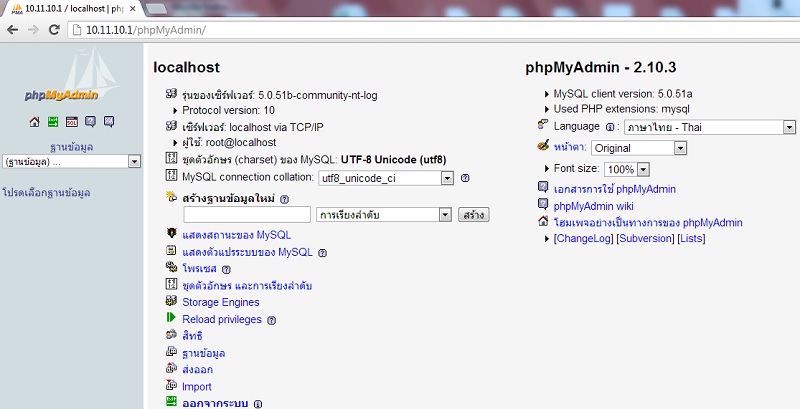Click help icon beside processes link
Image resolution: width=800 pixels, height=409 pixels.
(226, 270)
